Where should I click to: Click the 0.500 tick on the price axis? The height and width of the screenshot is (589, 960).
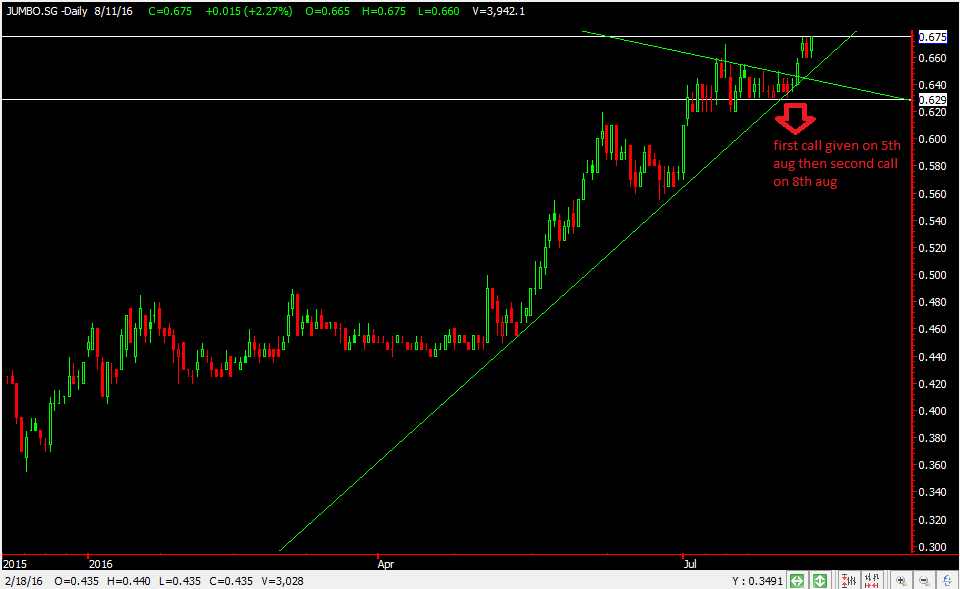click(x=932, y=275)
